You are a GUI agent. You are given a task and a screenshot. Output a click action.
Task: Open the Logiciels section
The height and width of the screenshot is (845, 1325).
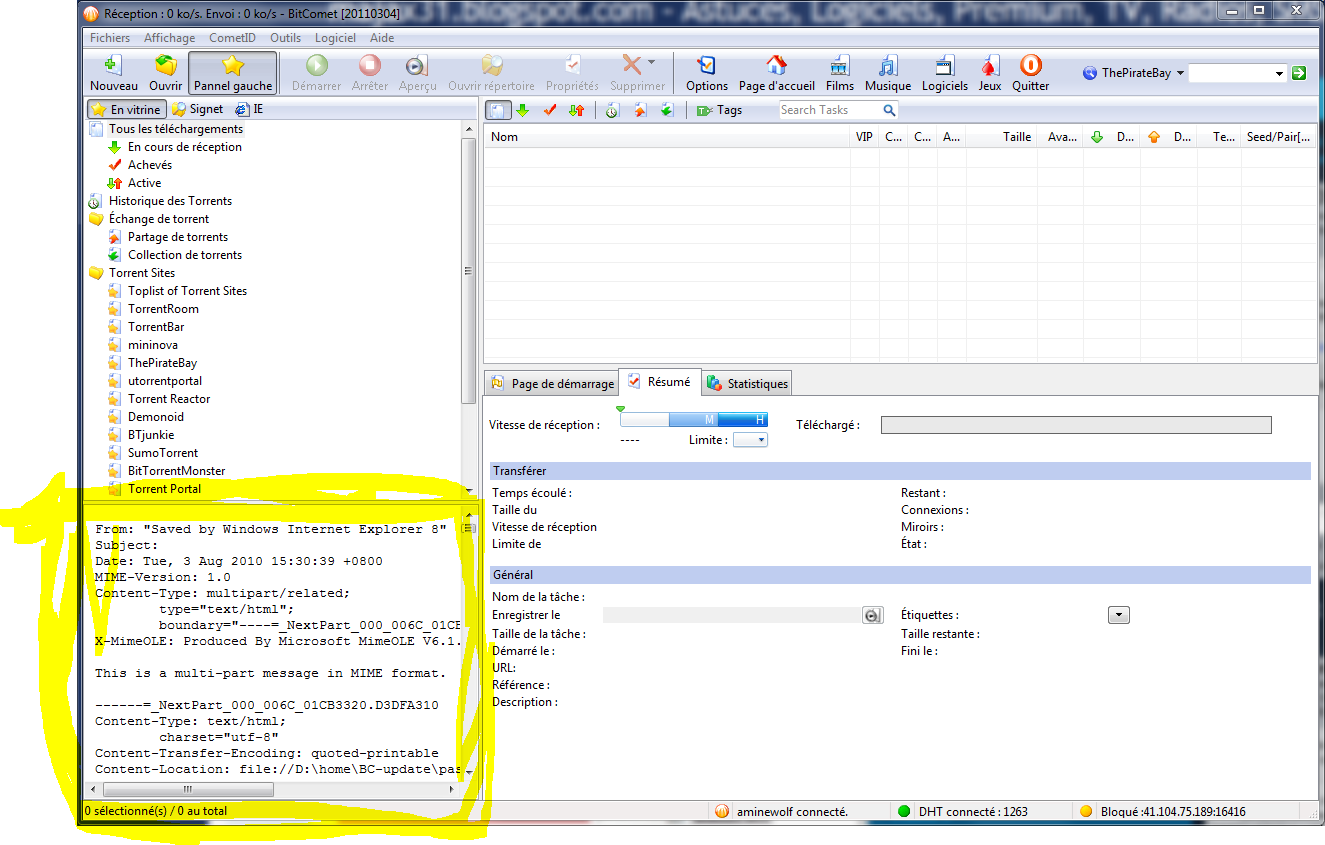pyautogui.click(x=944, y=74)
